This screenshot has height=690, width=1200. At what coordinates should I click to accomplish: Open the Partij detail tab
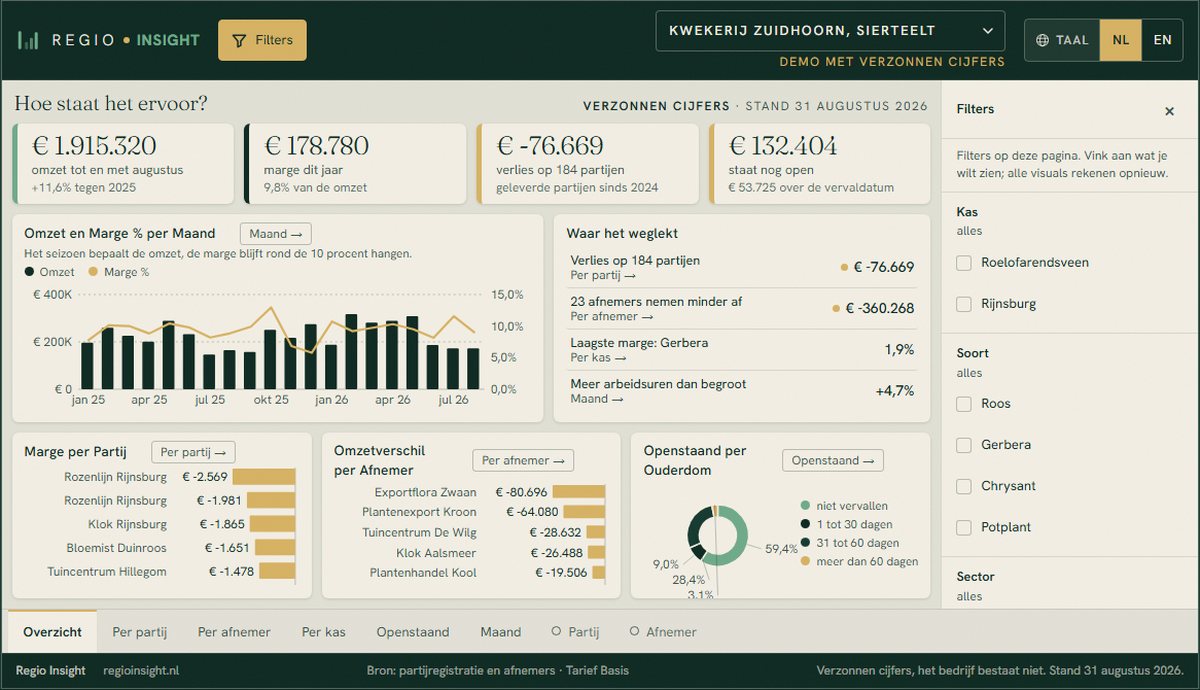[x=576, y=632]
